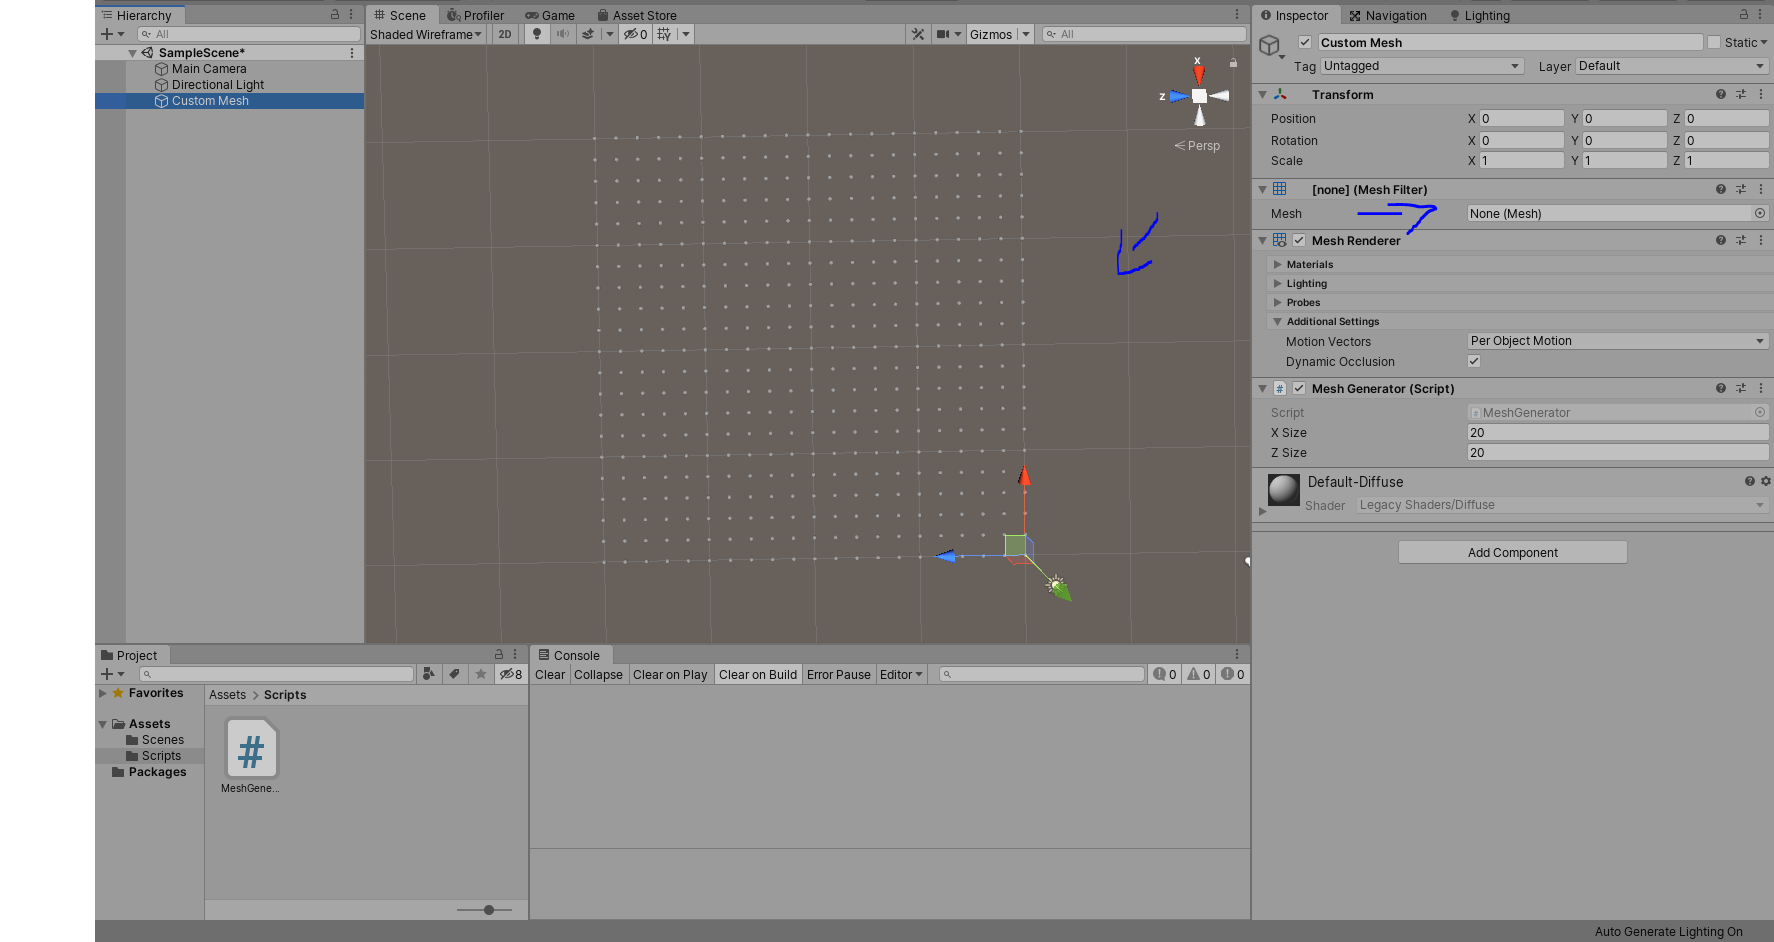This screenshot has height=942, width=1774.
Task: Toggle Static checkbox
Action: (x=1714, y=42)
